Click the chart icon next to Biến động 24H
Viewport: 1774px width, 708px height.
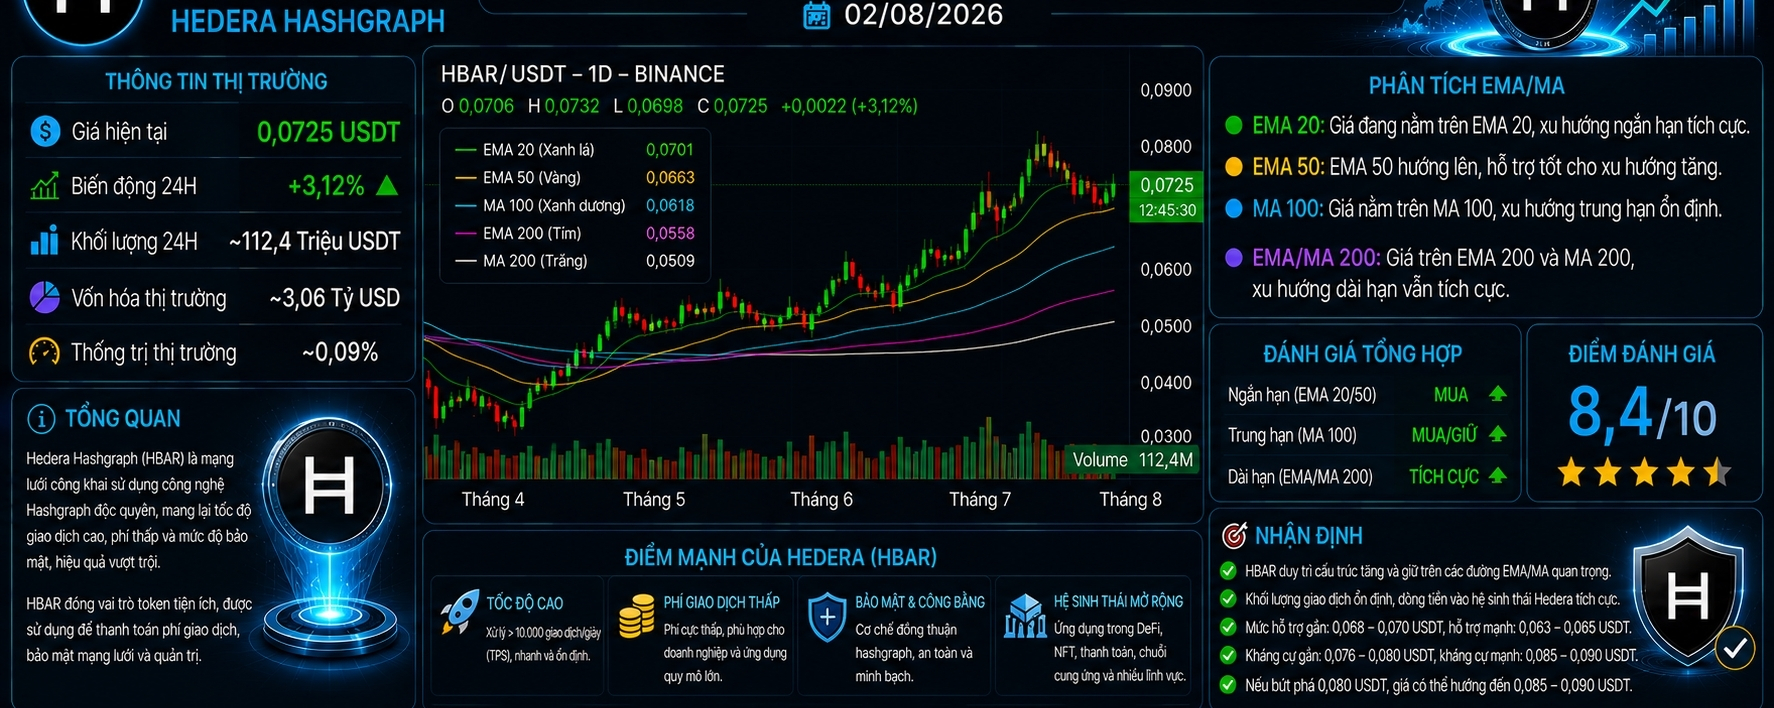pyautogui.click(x=45, y=186)
